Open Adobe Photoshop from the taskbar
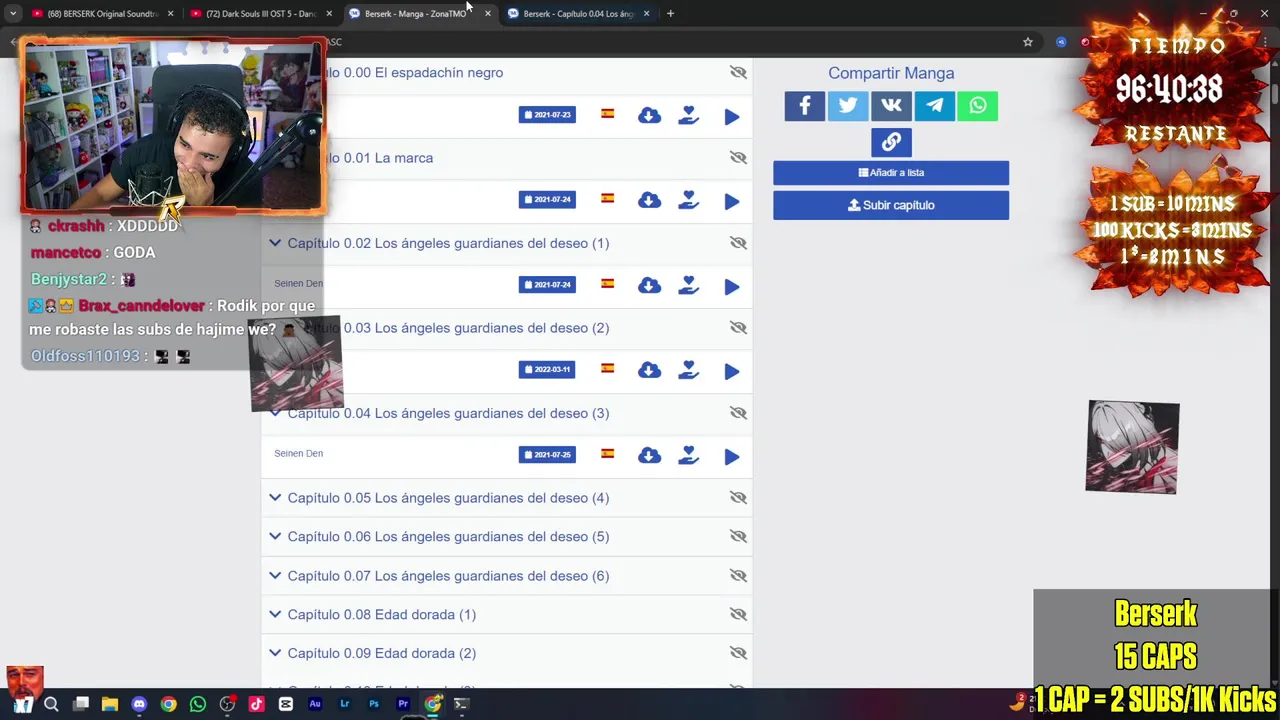This screenshot has height=720, width=1280. click(374, 704)
